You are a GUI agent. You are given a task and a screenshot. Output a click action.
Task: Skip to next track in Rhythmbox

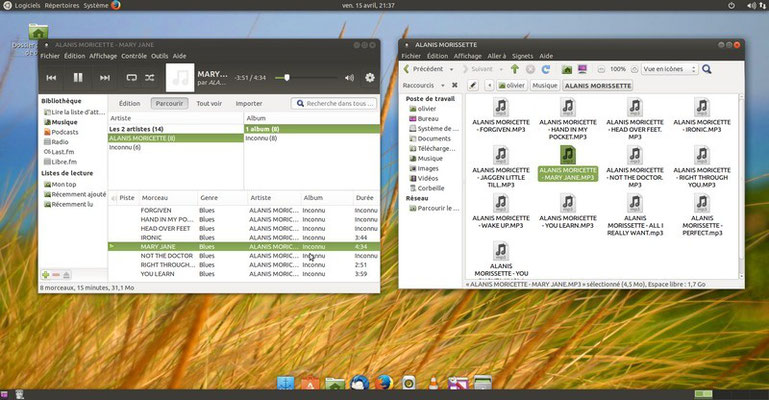click(x=104, y=77)
